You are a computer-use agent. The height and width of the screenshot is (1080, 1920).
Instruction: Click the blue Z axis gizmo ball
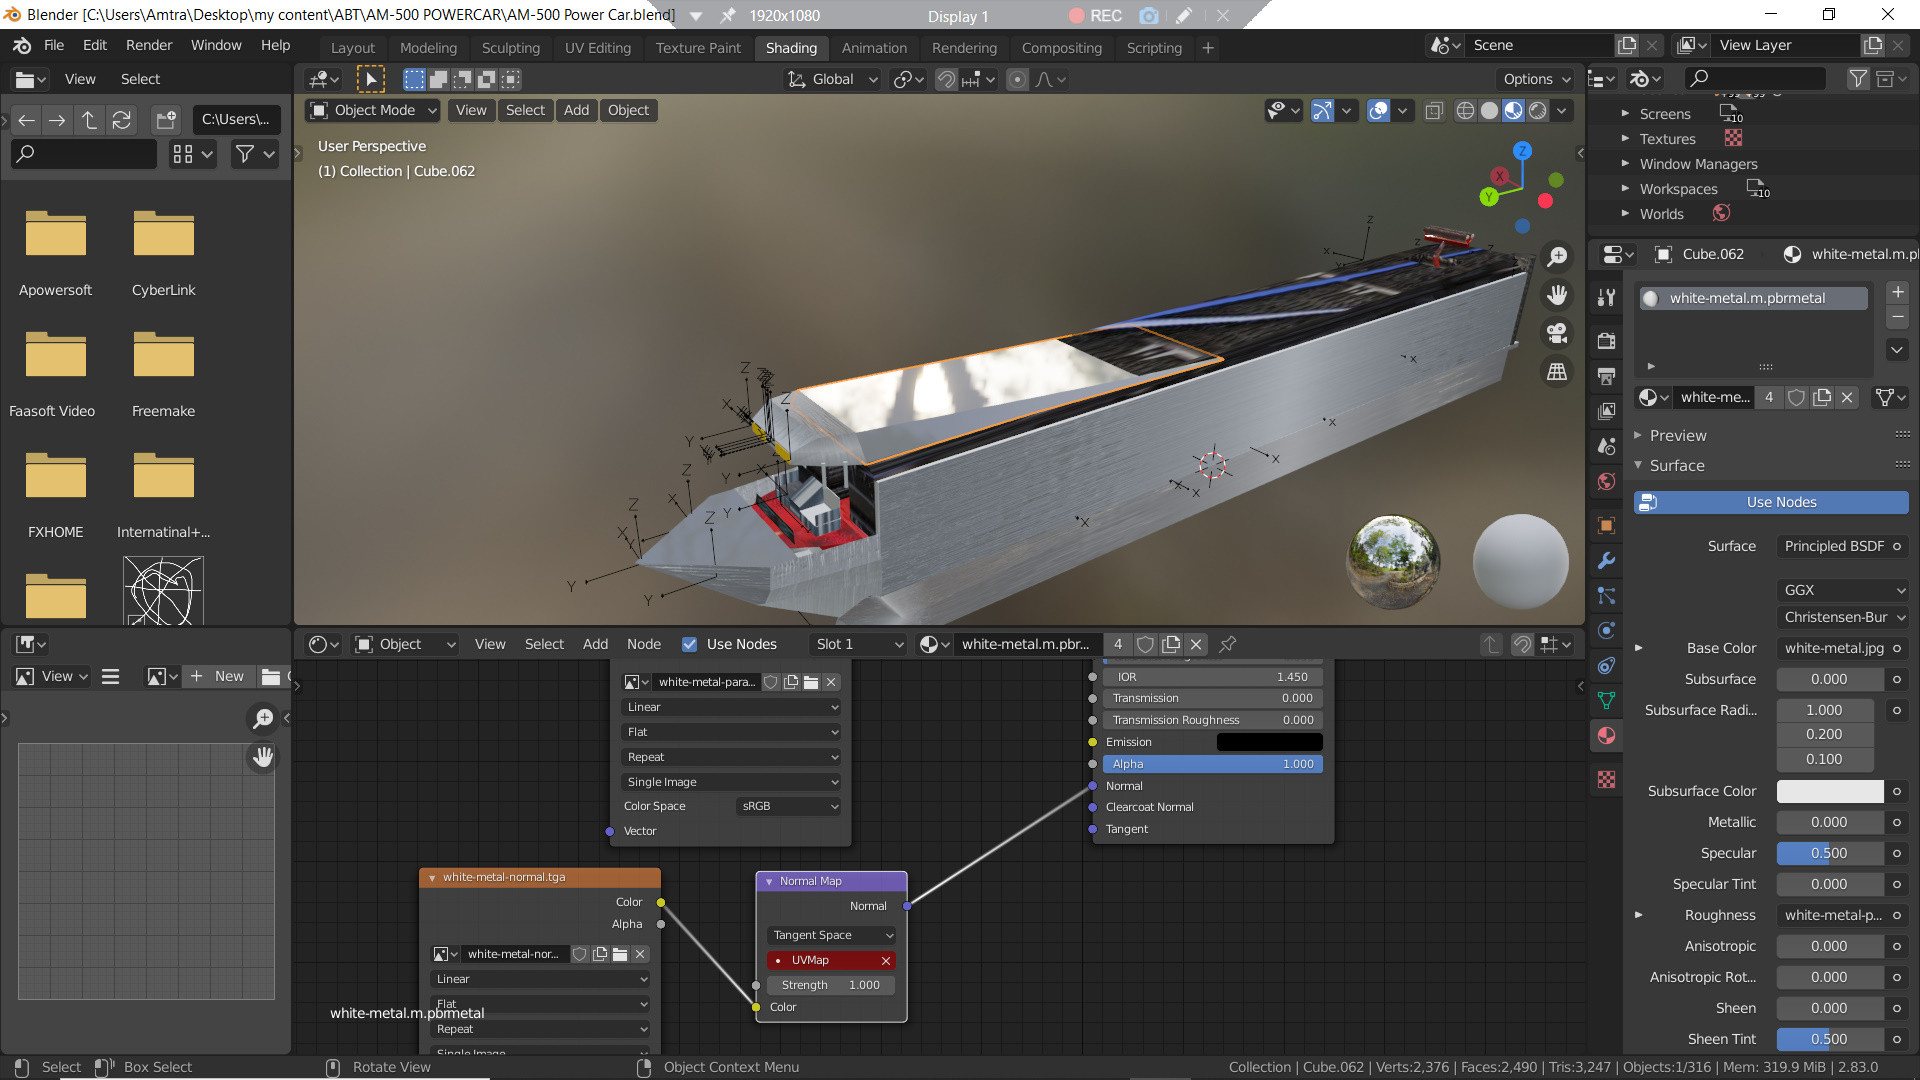point(1522,151)
